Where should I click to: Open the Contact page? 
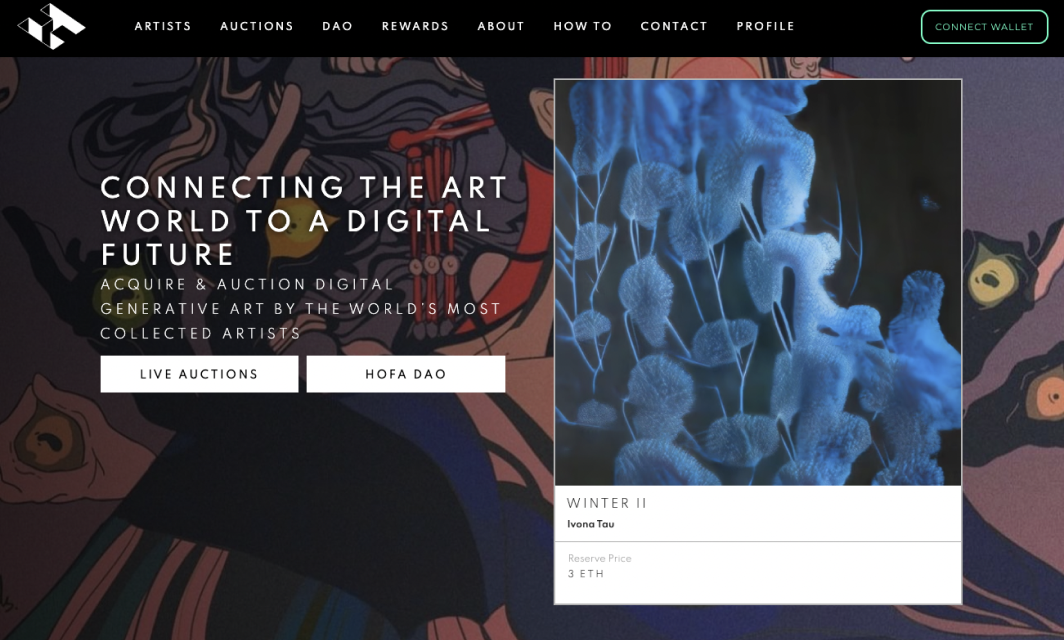[674, 26]
